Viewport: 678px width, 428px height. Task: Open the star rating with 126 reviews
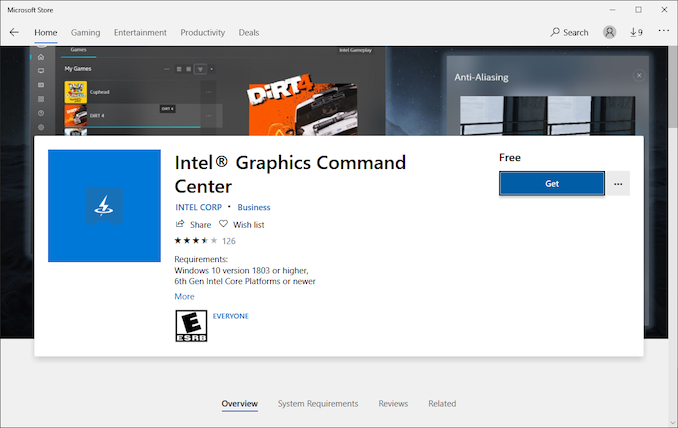204,241
